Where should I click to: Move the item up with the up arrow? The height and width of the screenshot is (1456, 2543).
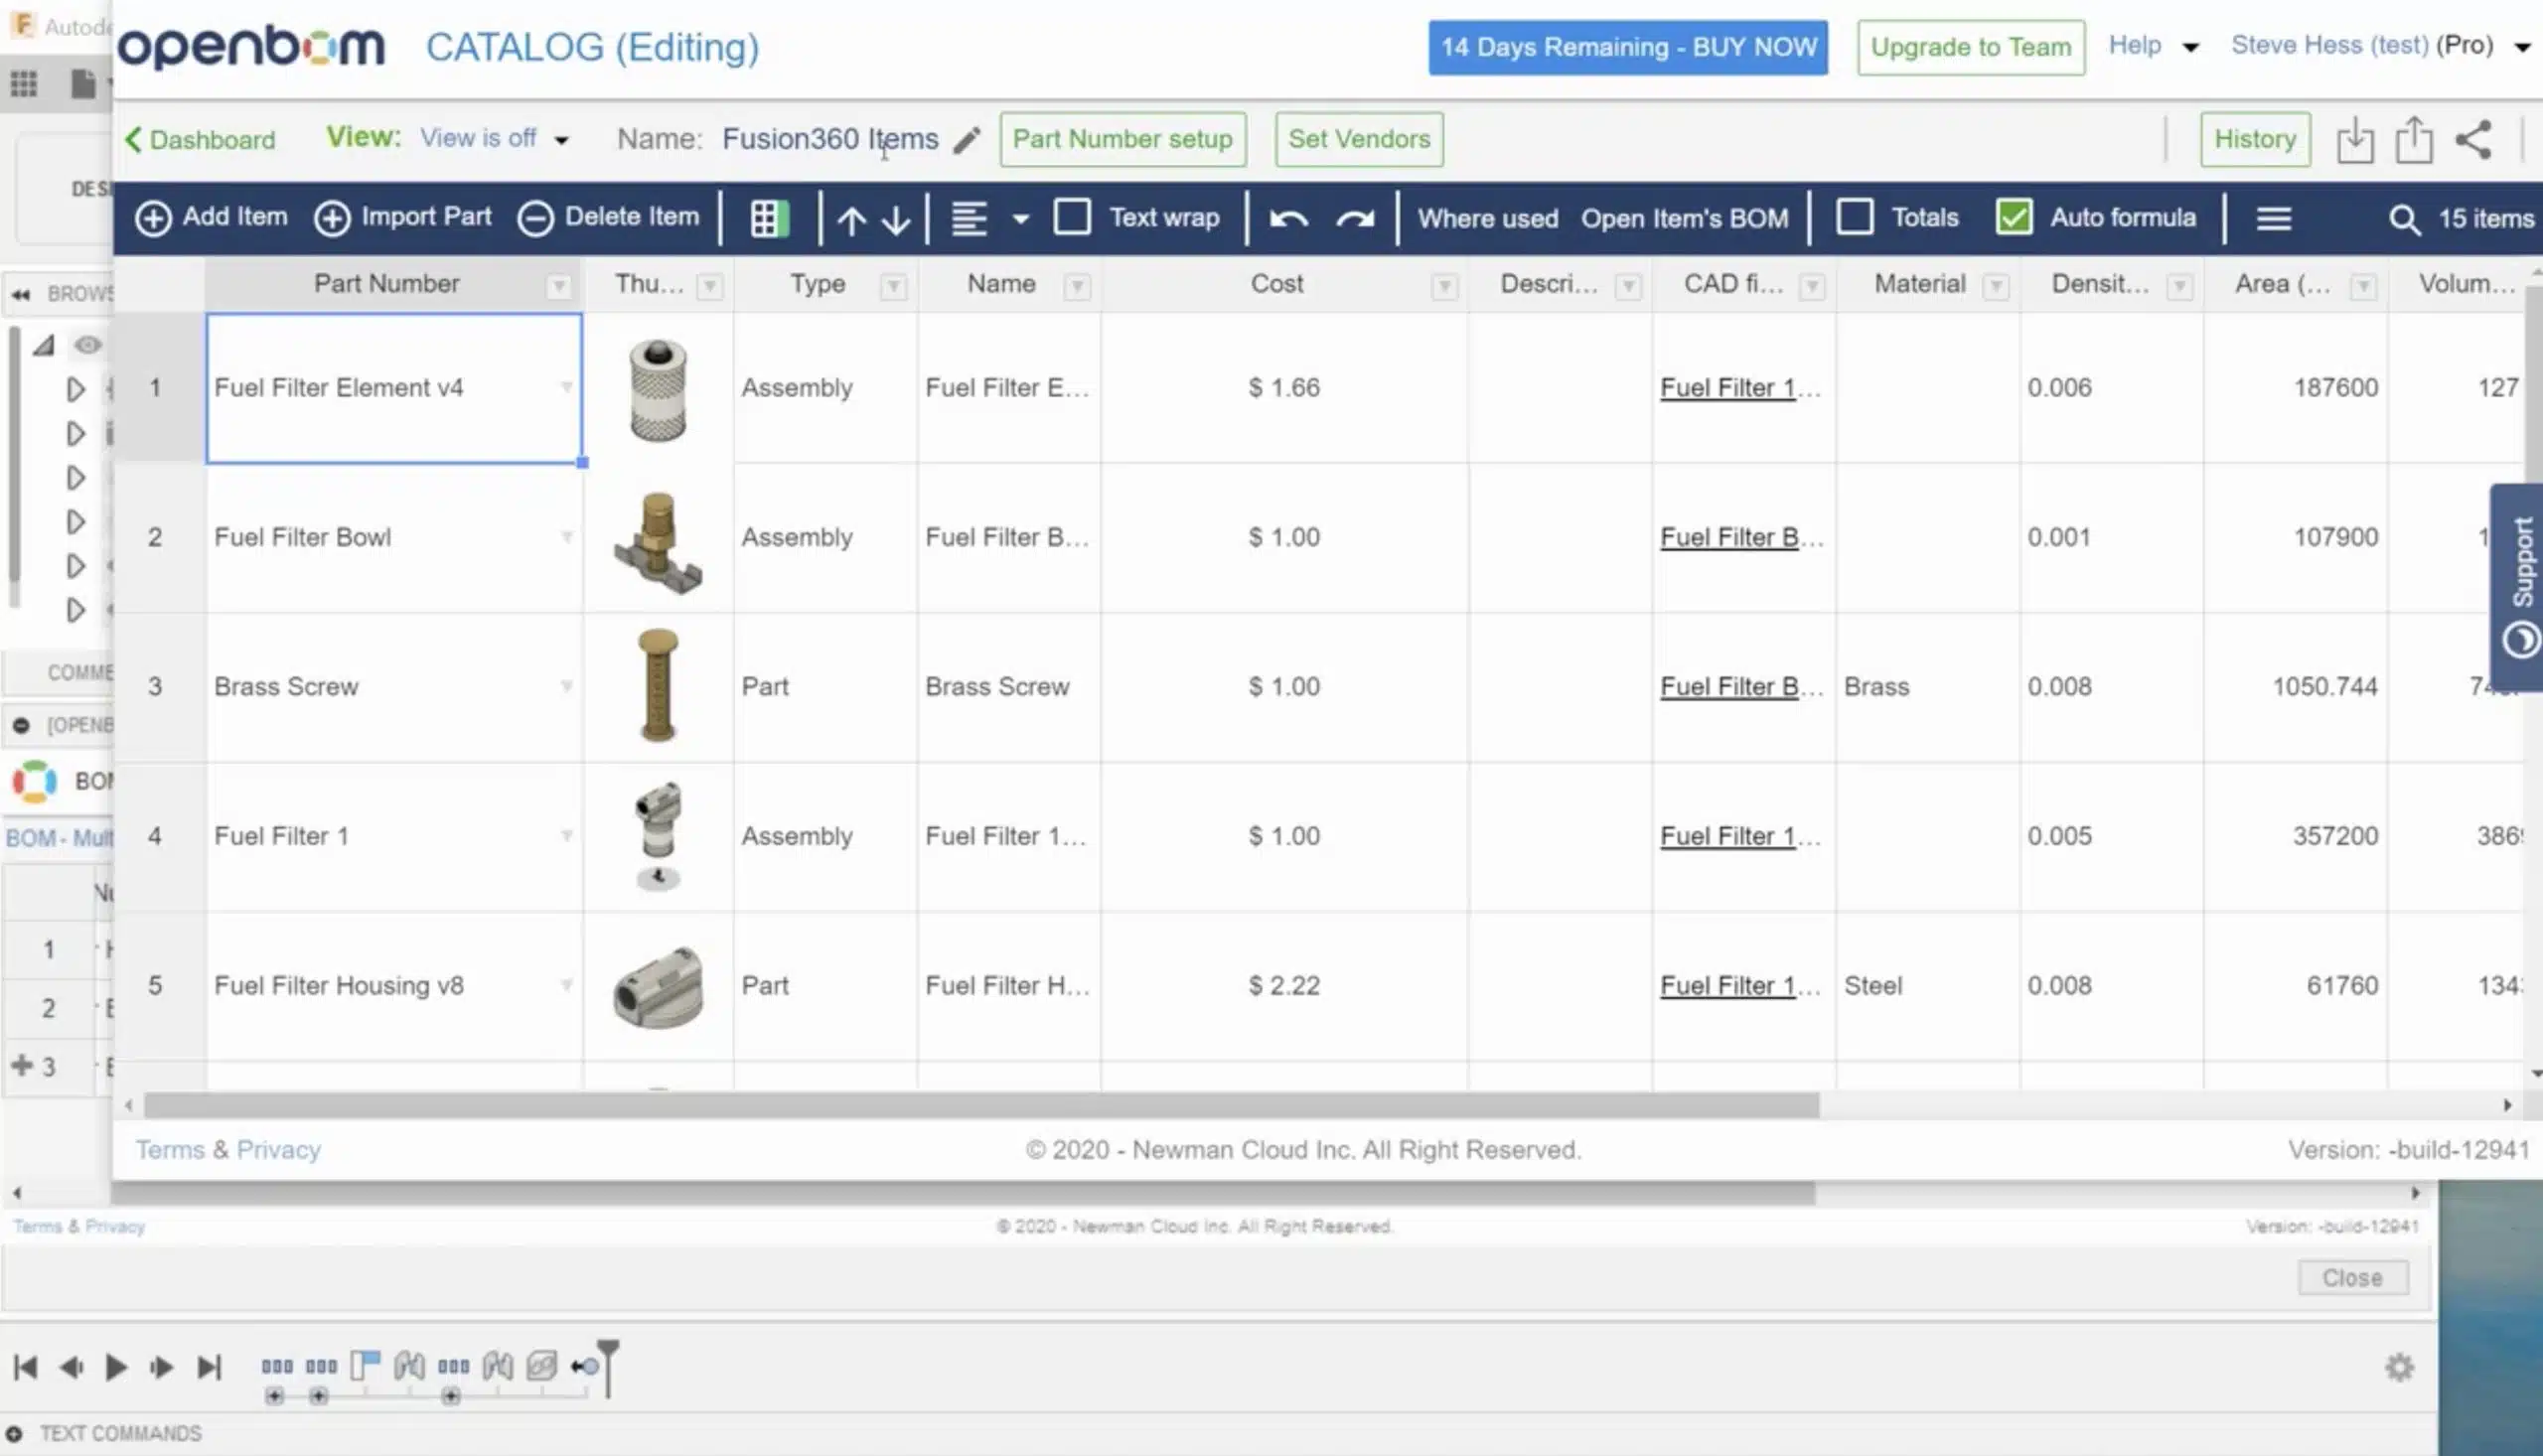[x=851, y=219]
